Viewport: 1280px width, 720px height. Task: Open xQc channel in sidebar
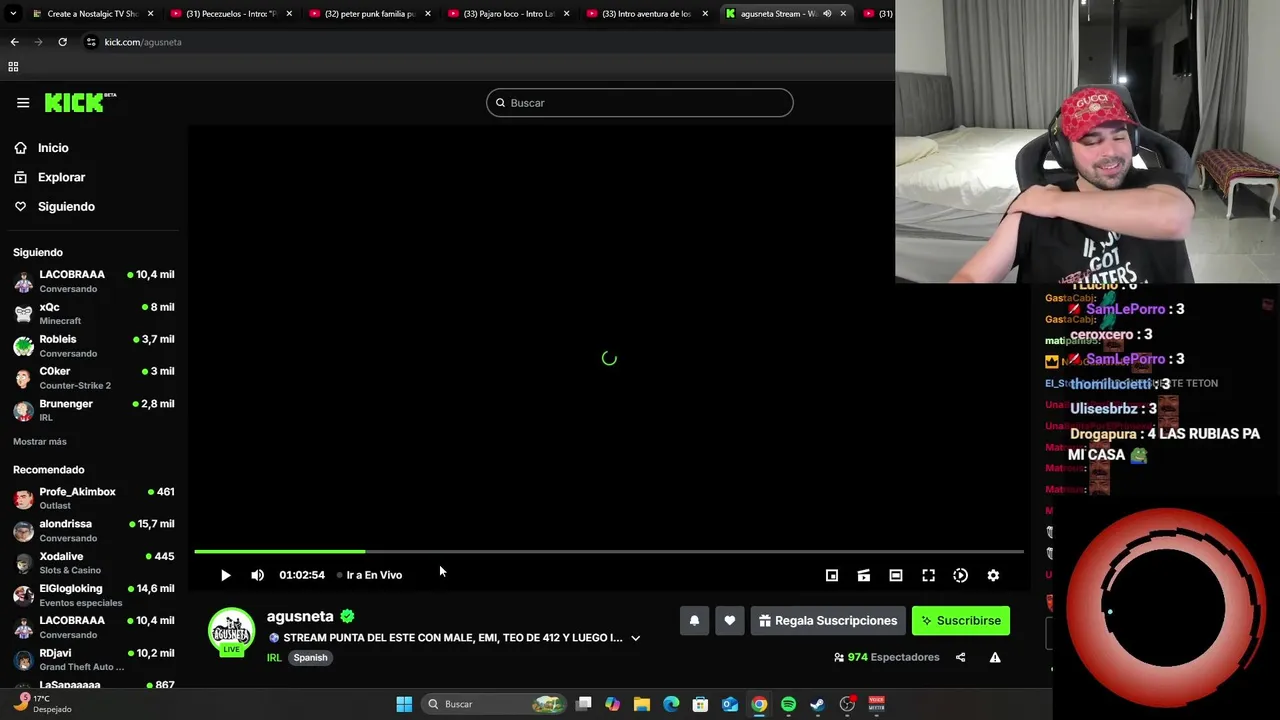[94, 314]
